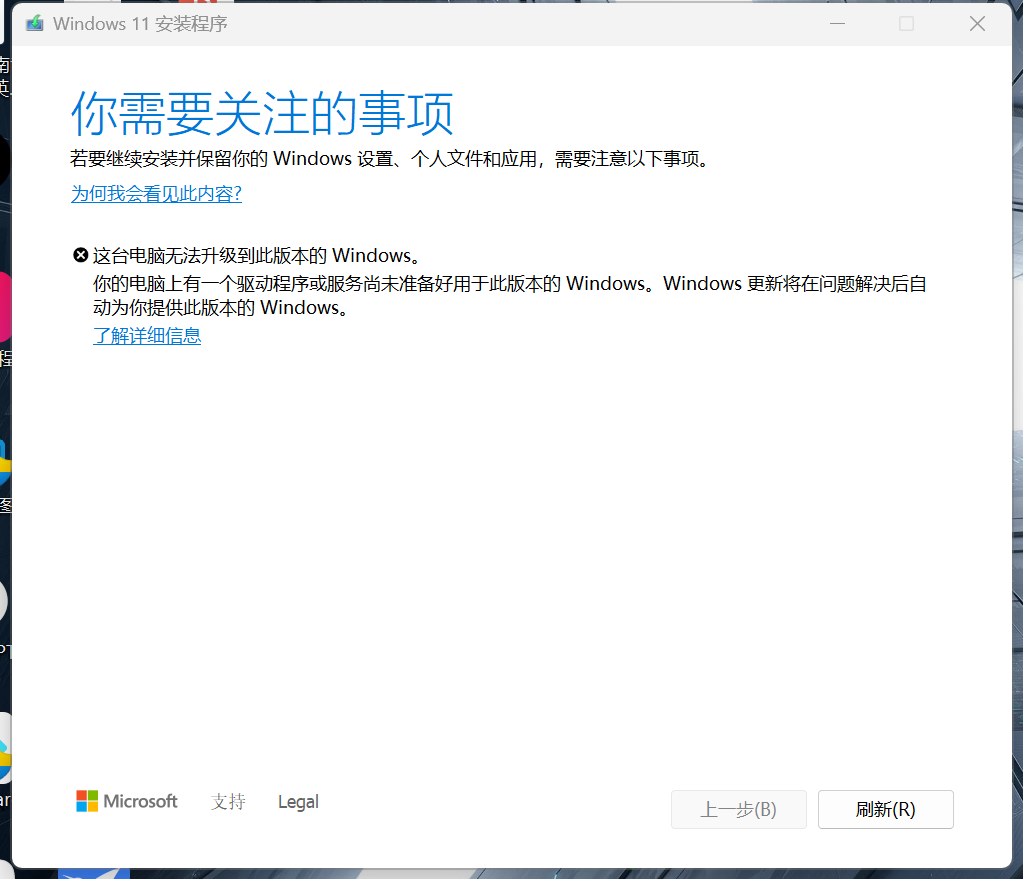Follow the '了解详细信息' link
The width and height of the screenshot is (1023, 879).
tap(147, 336)
